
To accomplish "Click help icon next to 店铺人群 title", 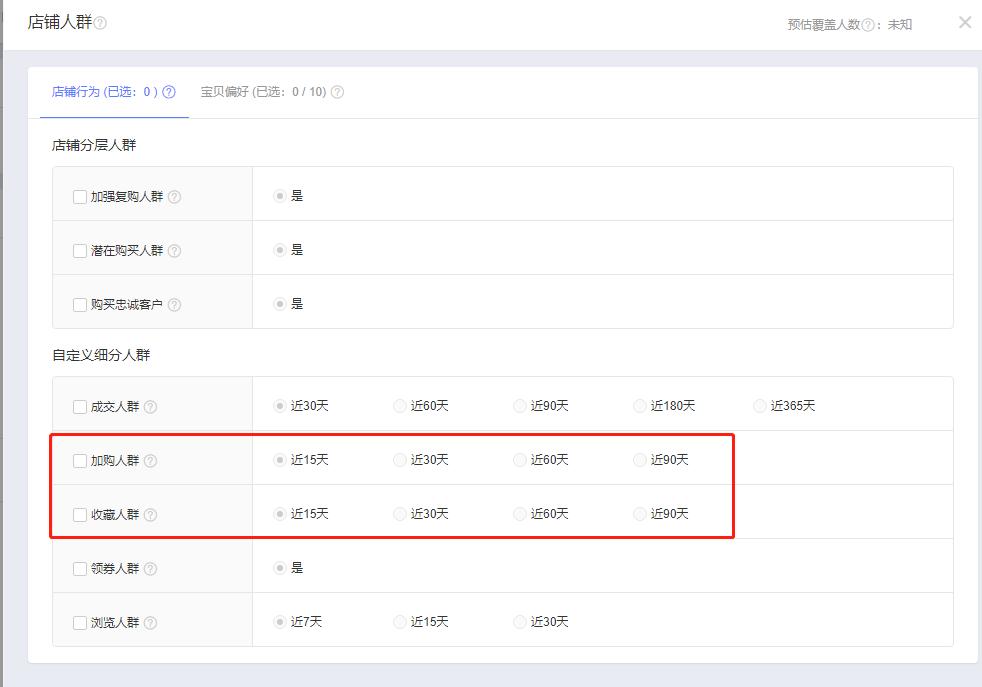I will click(x=100, y=23).
